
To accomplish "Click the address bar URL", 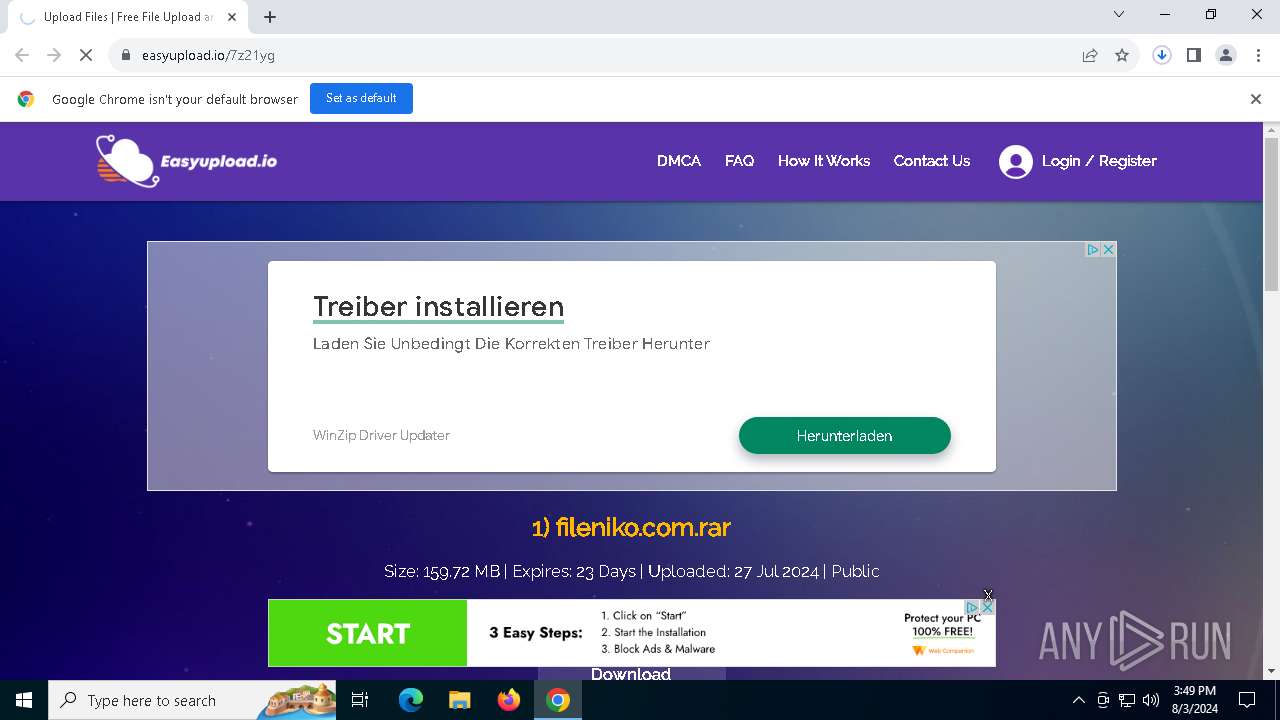I will (208, 55).
